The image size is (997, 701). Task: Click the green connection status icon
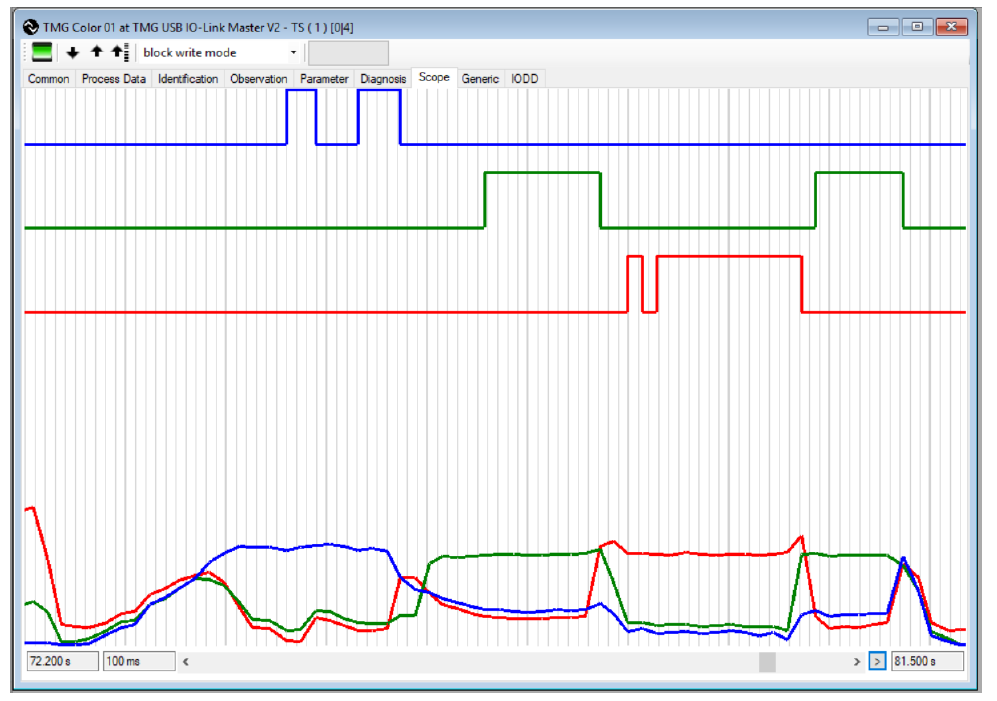click(x=42, y=53)
